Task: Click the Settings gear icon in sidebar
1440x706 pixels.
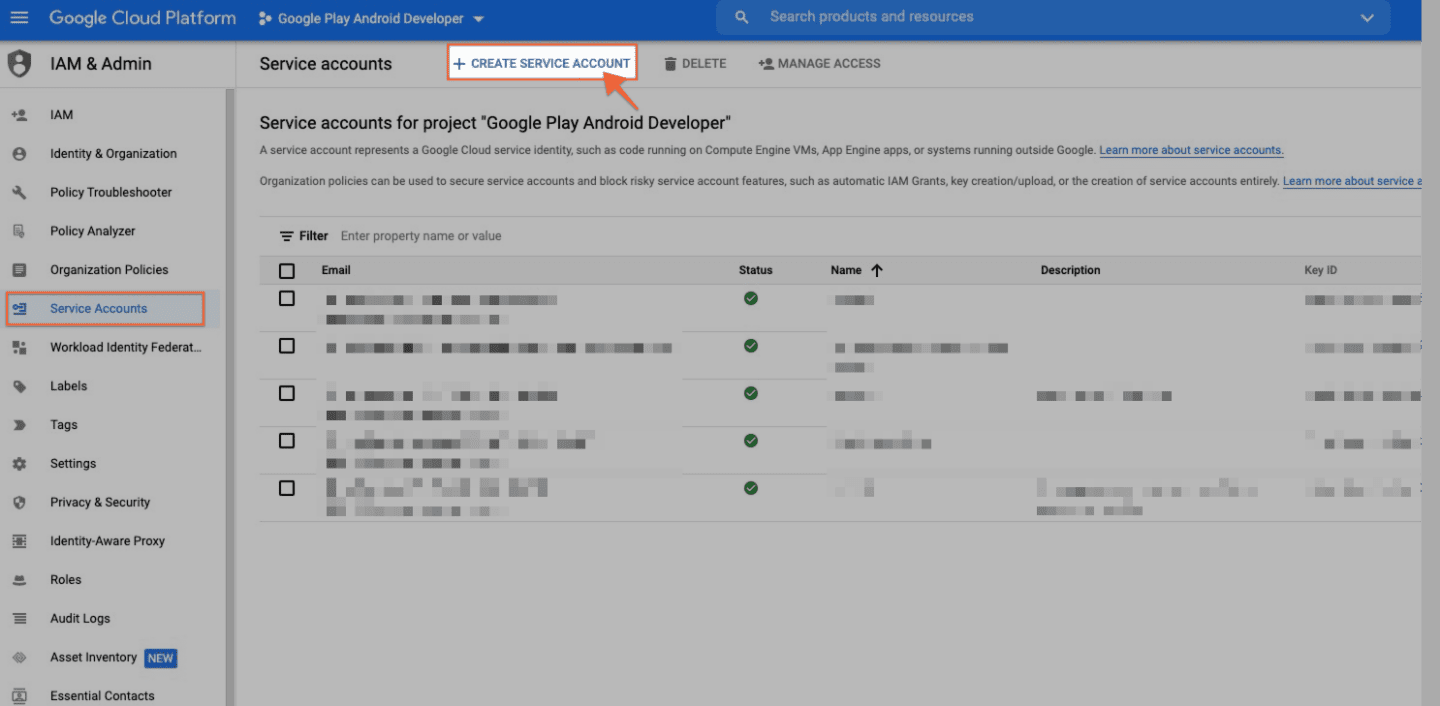Action: coord(19,464)
